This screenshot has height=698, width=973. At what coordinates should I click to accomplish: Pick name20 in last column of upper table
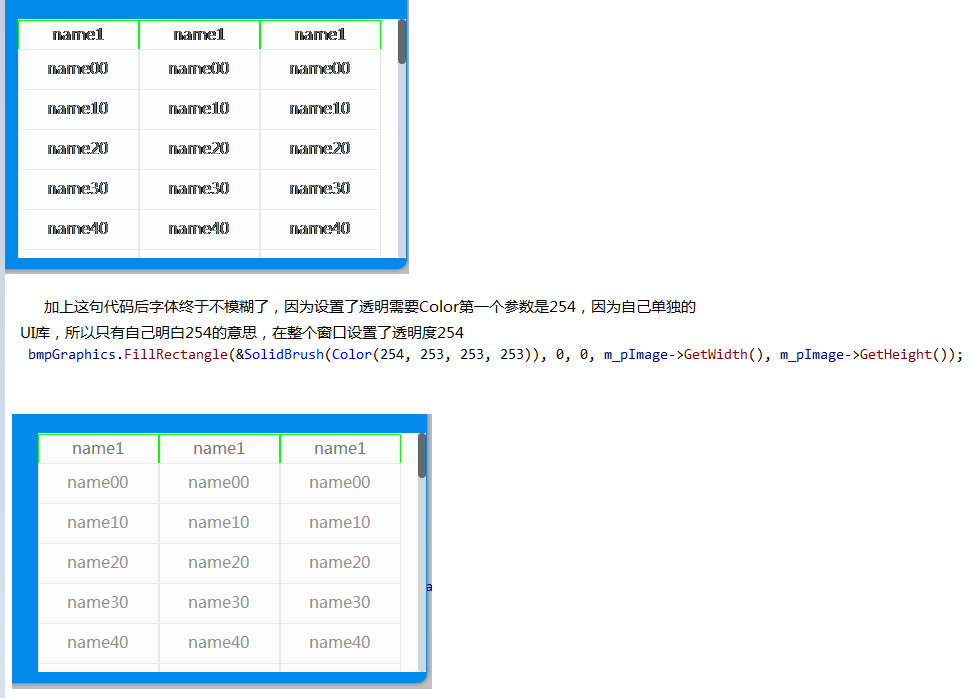click(x=320, y=149)
